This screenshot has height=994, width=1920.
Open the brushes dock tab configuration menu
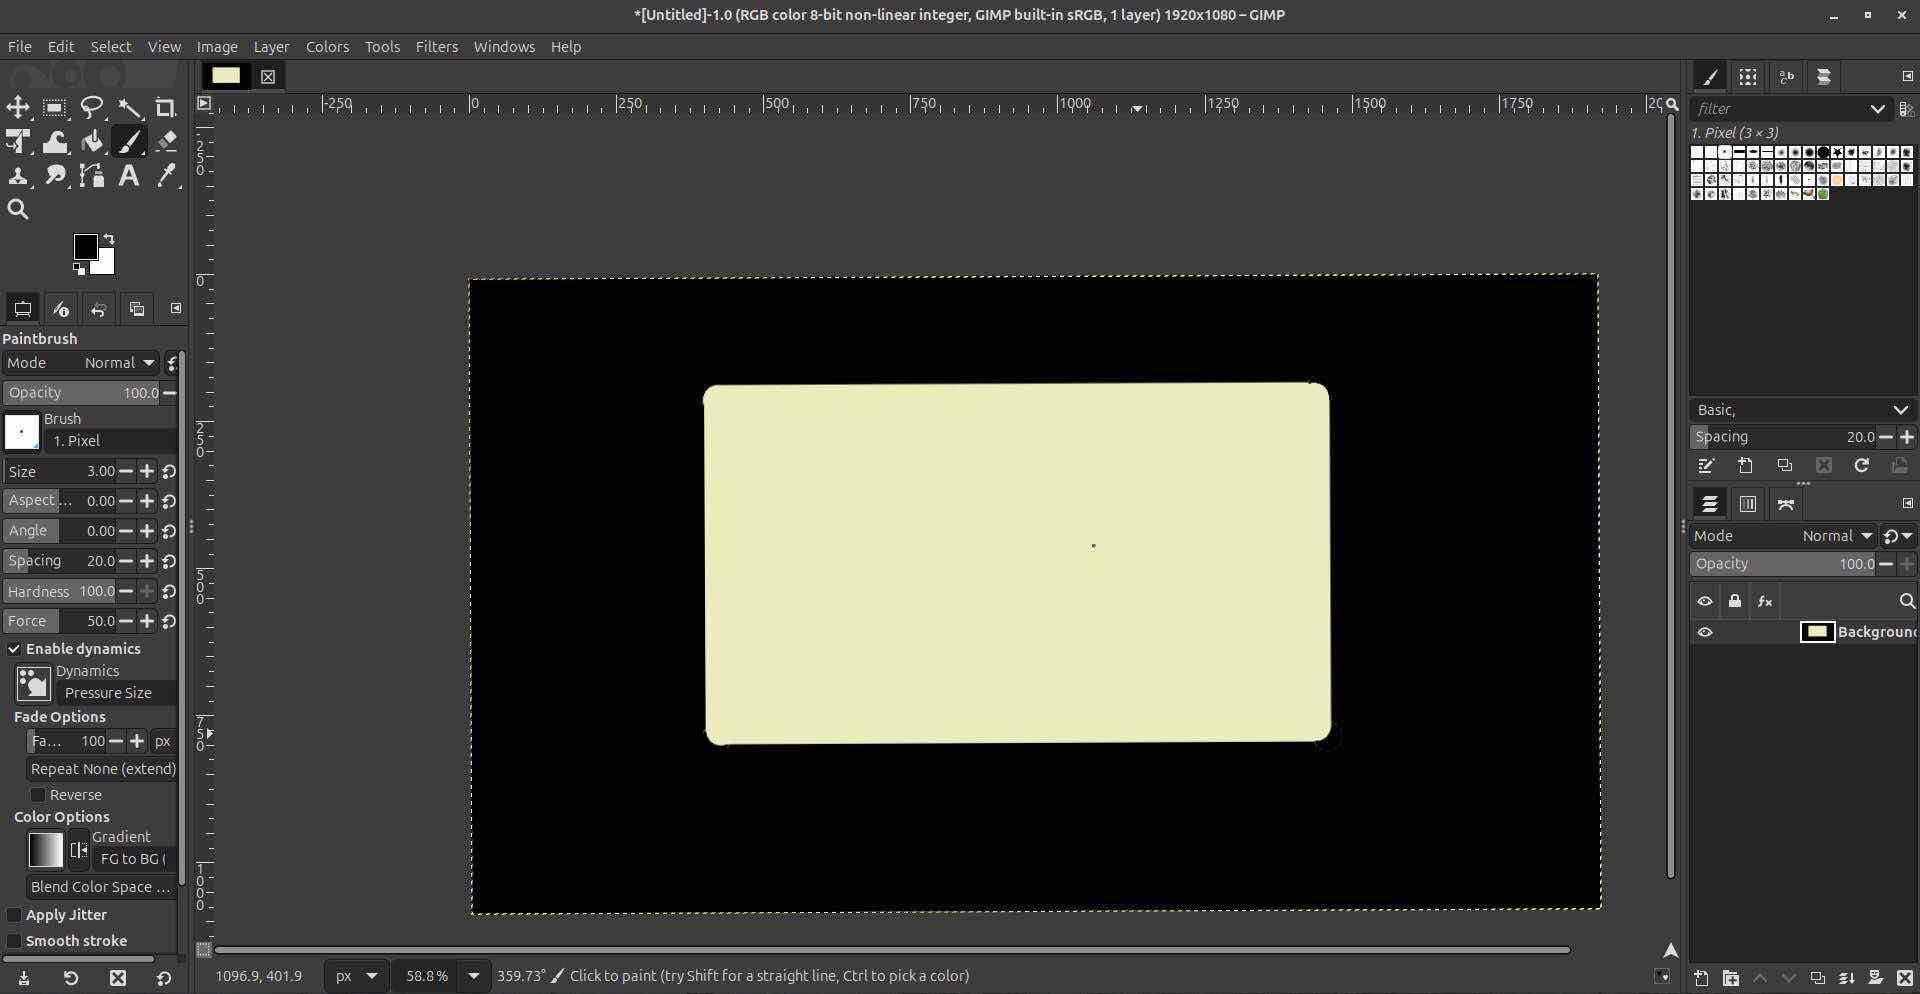[1907, 77]
